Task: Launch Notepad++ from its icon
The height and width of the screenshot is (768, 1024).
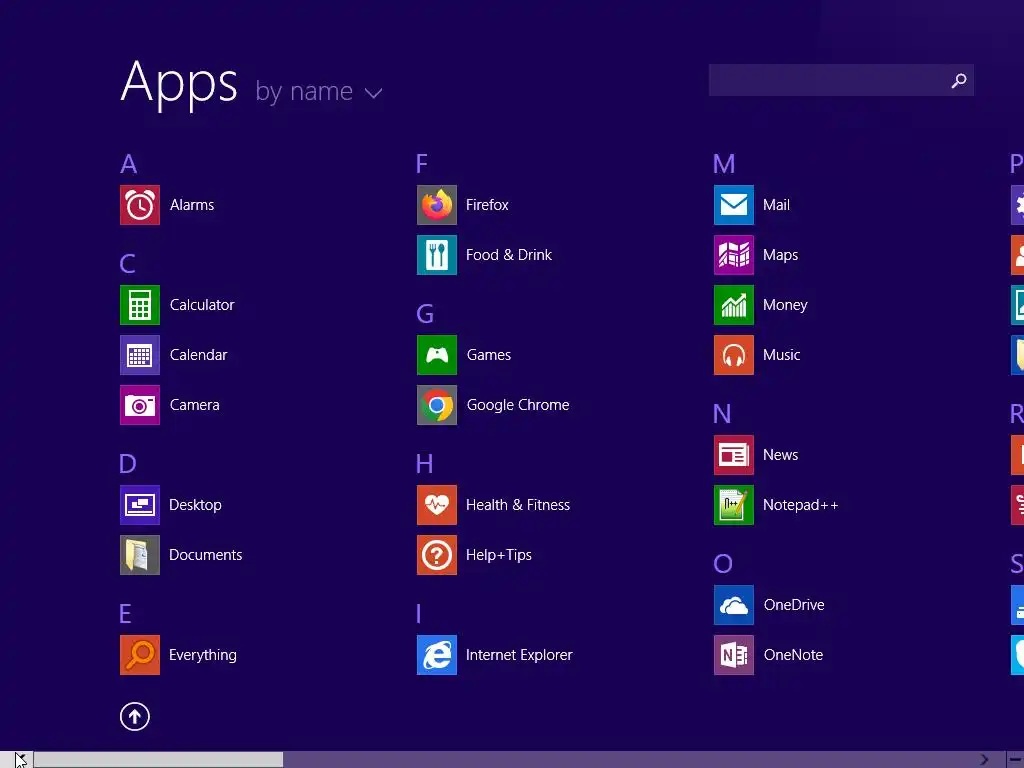Action: click(x=734, y=505)
